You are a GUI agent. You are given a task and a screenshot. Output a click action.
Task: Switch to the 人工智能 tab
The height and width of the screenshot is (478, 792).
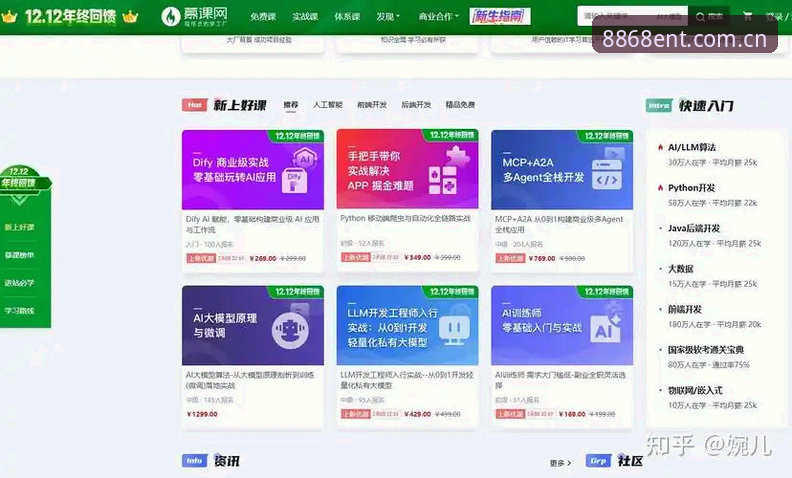pos(328,105)
